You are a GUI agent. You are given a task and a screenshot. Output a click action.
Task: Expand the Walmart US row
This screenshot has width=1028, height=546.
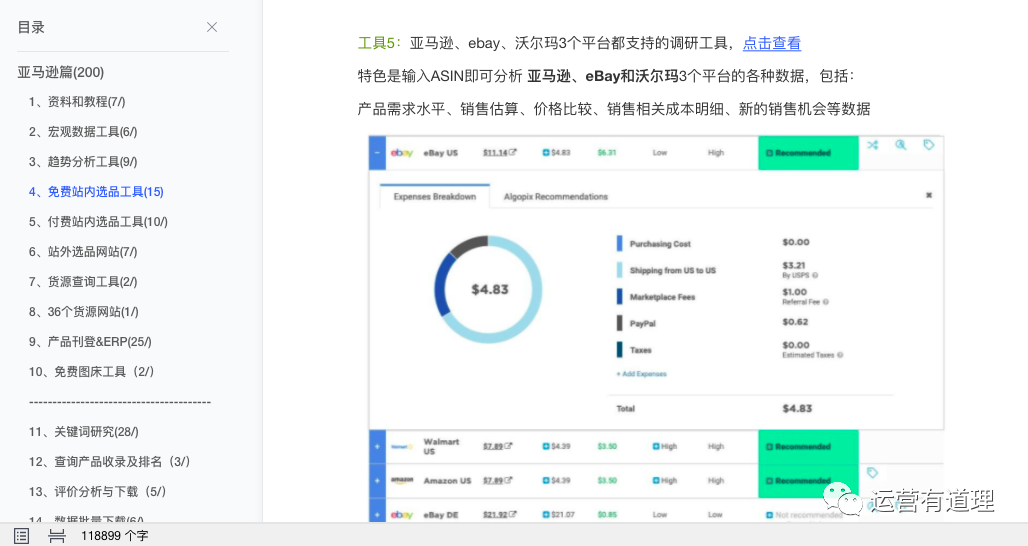point(377,446)
